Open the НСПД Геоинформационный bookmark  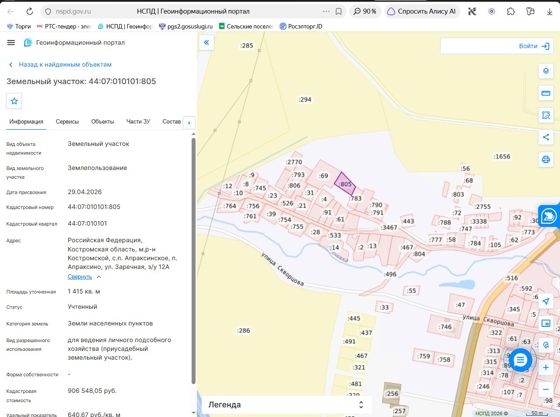click(125, 26)
